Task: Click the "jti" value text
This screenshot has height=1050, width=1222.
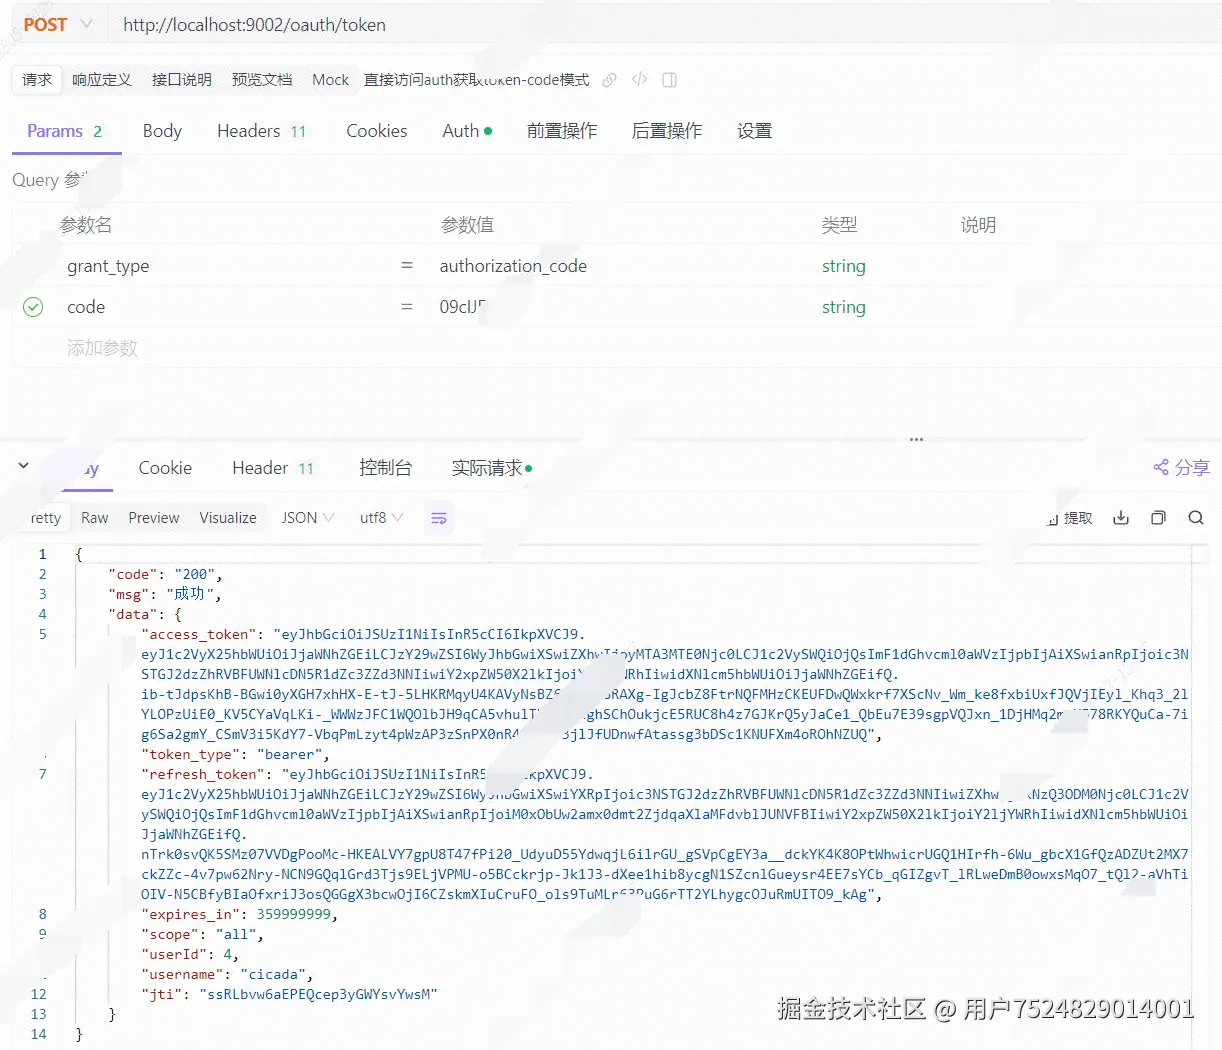Action: point(319,994)
